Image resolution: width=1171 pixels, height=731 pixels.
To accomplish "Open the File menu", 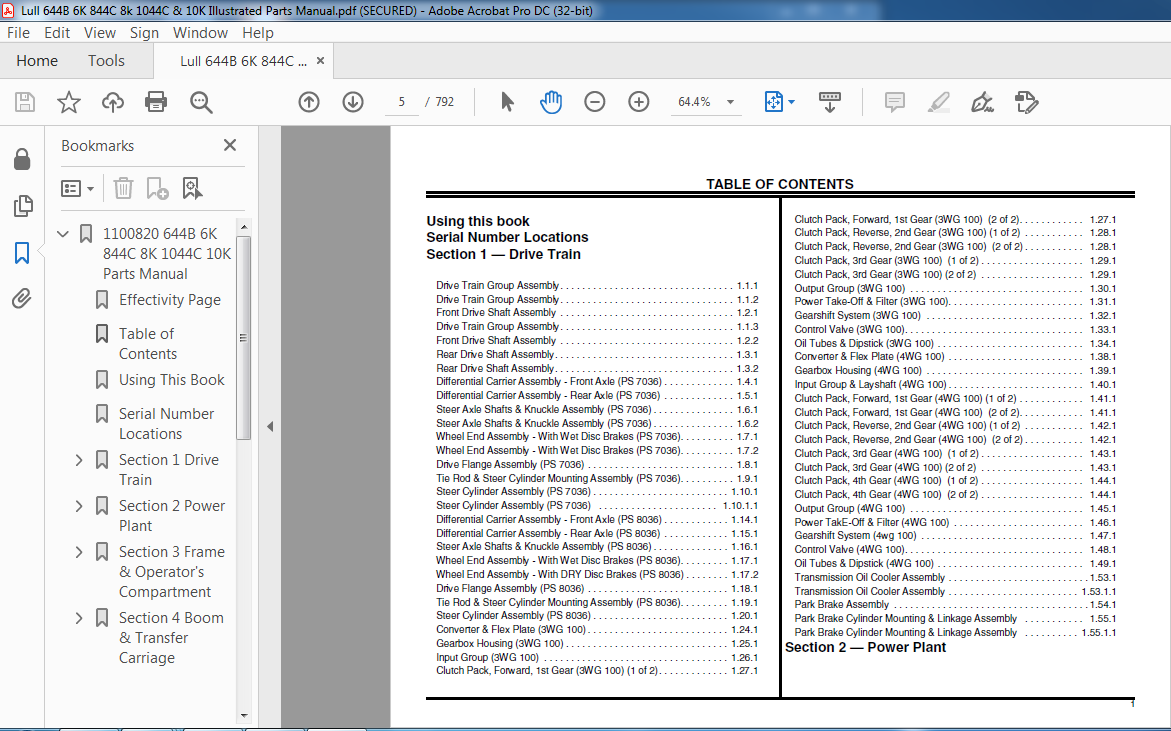I will (x=19, y=33).
